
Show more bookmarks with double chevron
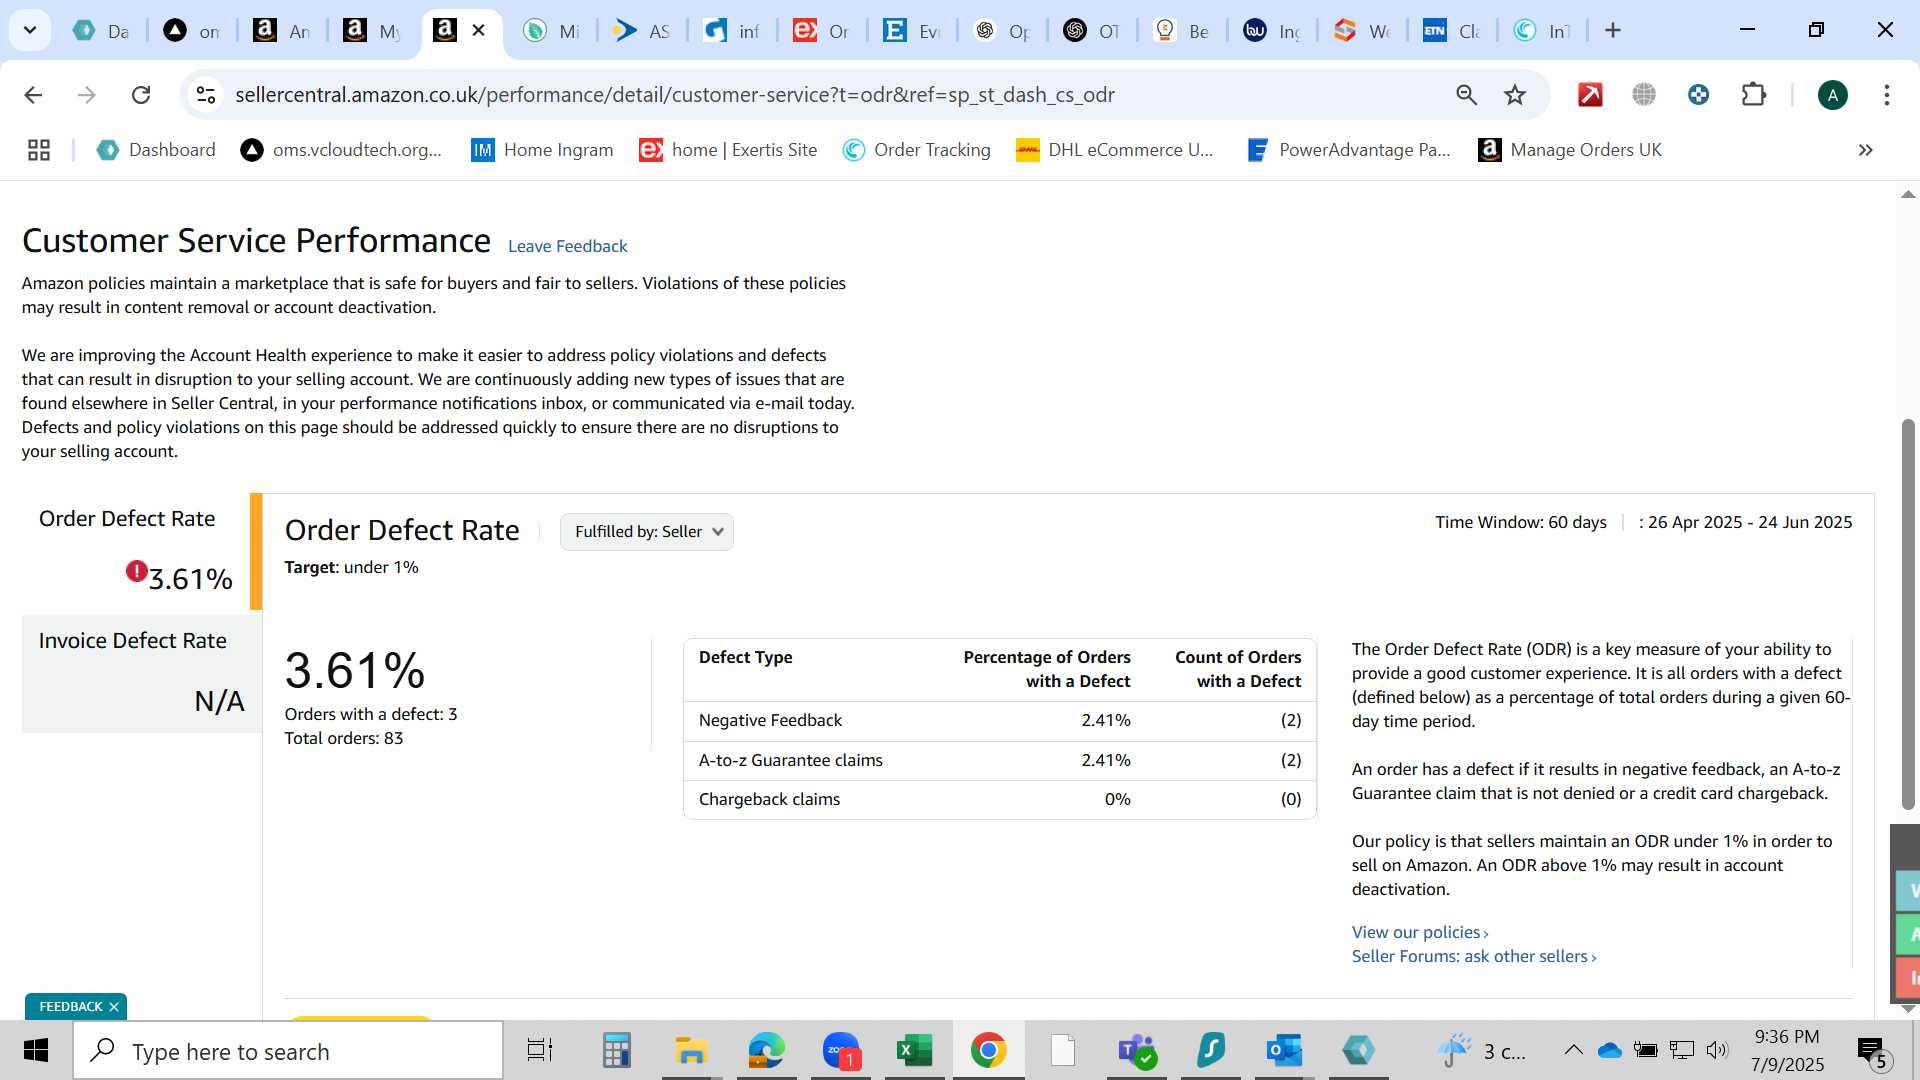coord(1865,150)
